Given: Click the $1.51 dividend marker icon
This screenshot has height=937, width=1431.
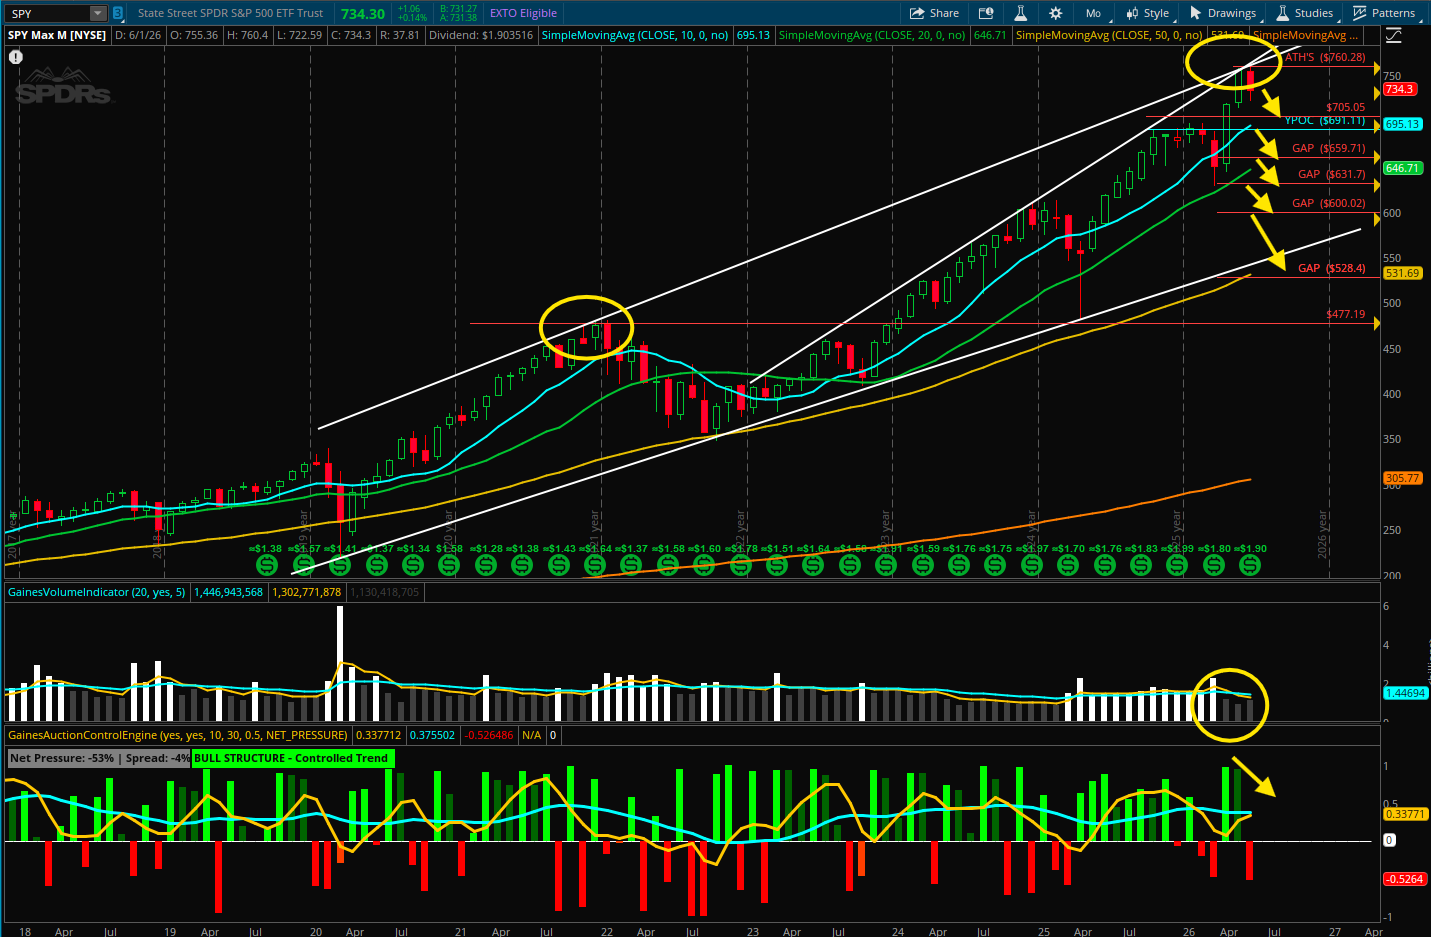Looking at the screenshot, I should (777, 565).
